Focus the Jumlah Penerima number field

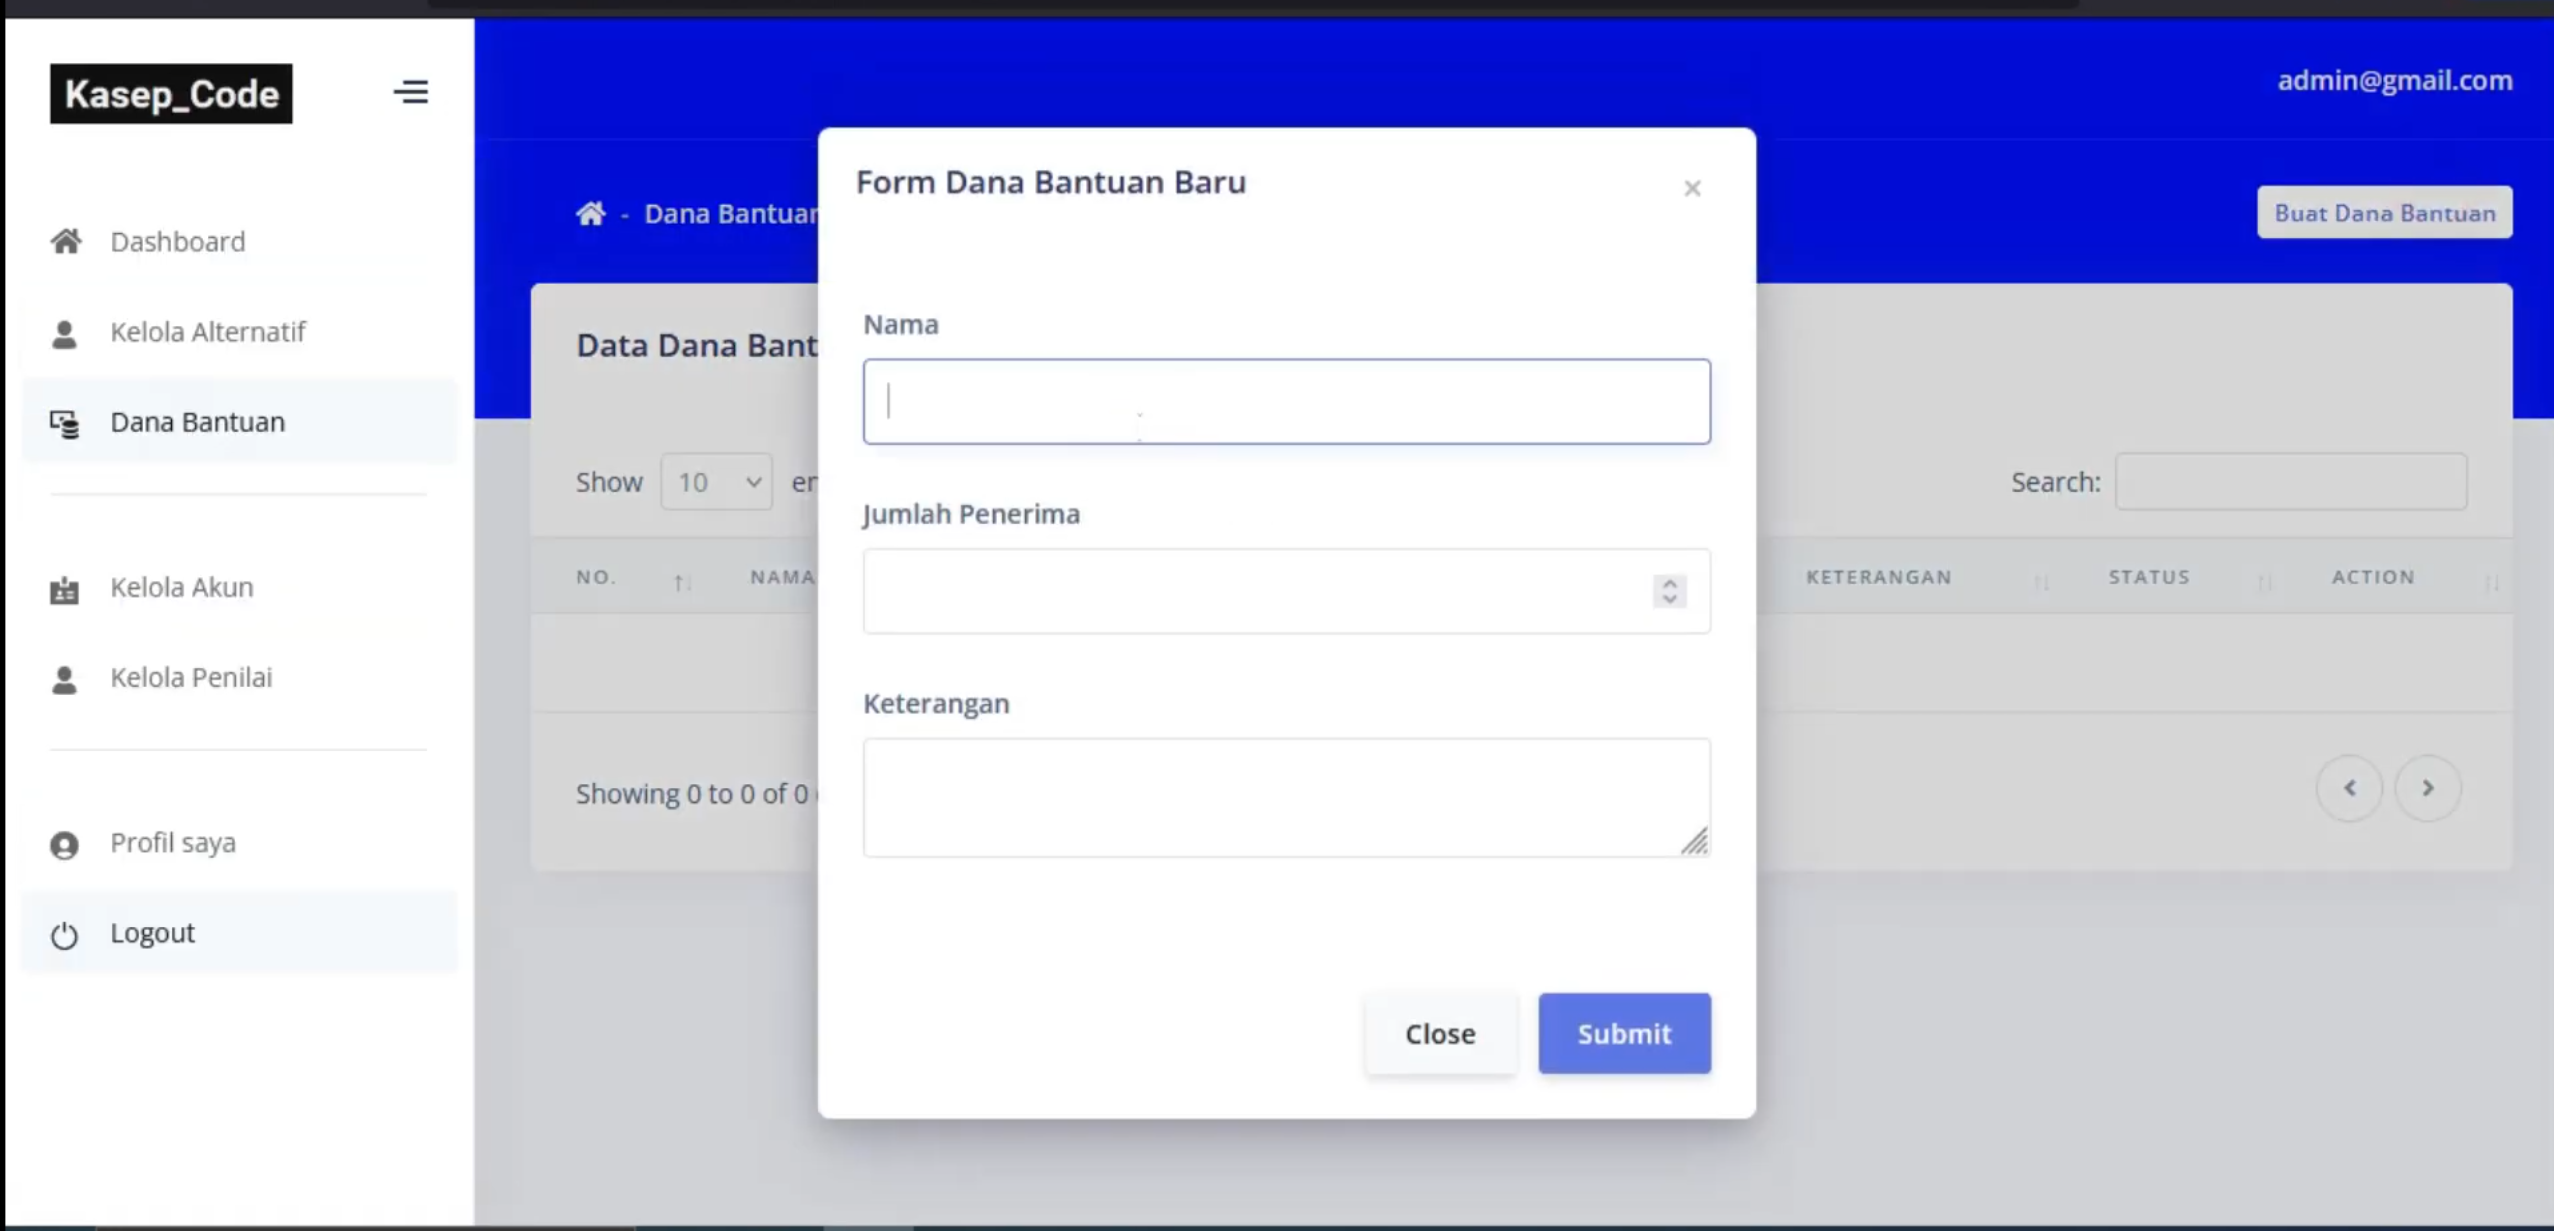(1287, 591)
